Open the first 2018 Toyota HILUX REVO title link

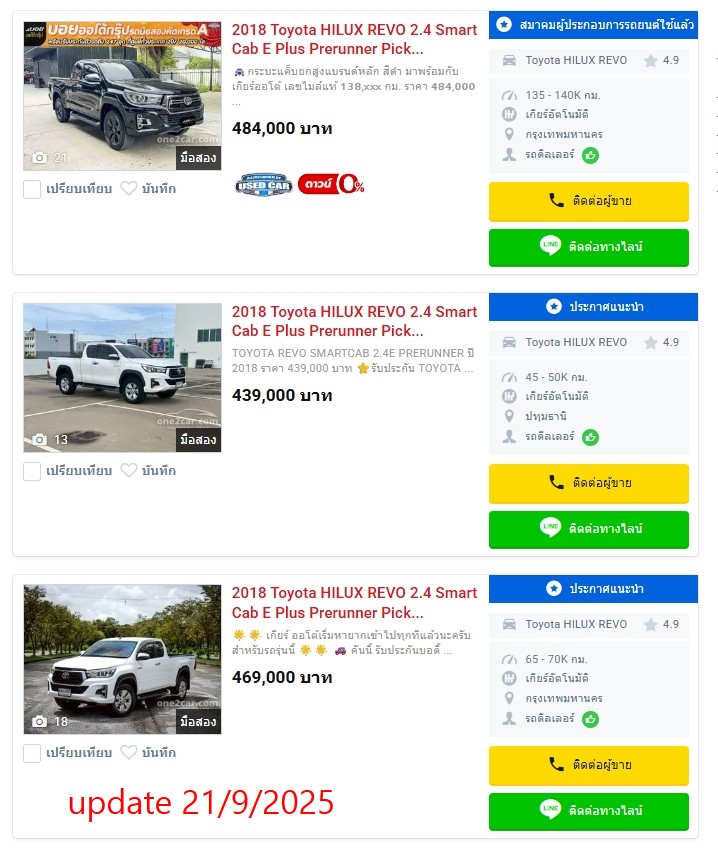pyautogui.click(x=354, y=39)
